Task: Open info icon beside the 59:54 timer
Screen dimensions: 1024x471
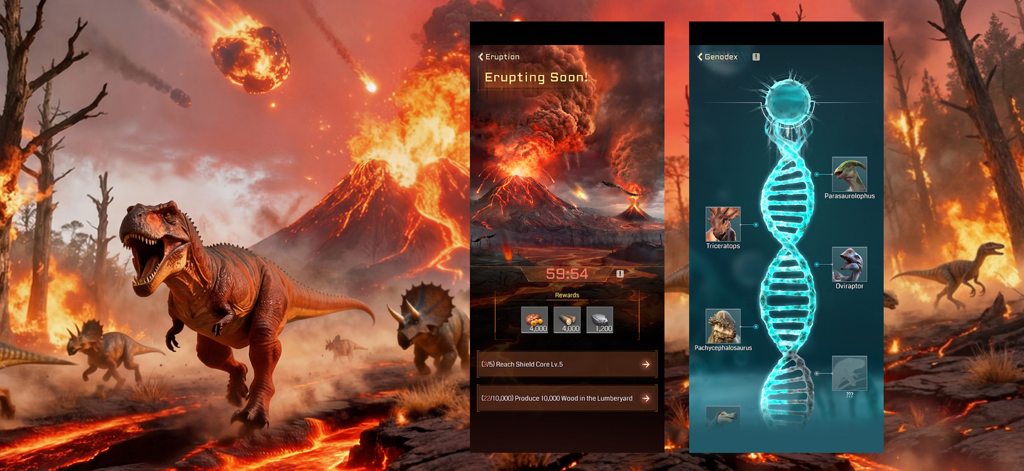Action: coord(620,274)
